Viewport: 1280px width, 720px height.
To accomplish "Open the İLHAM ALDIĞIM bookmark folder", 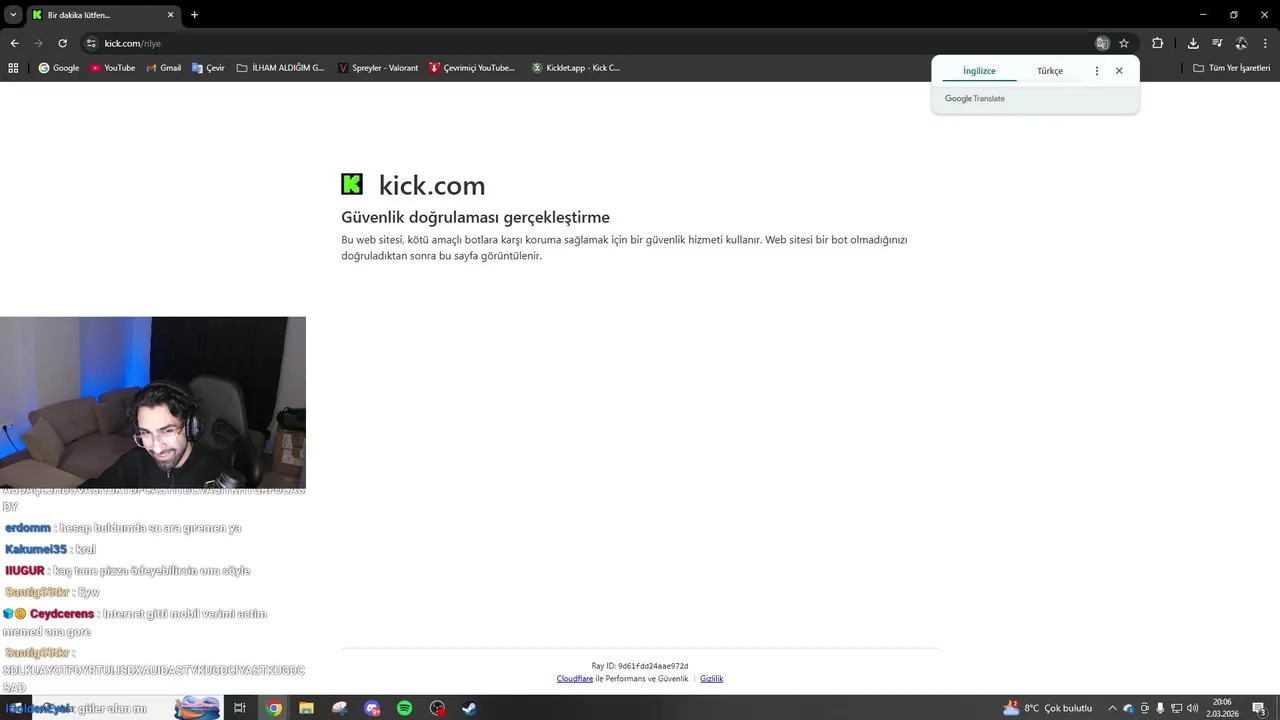I will tap(280, 68).
